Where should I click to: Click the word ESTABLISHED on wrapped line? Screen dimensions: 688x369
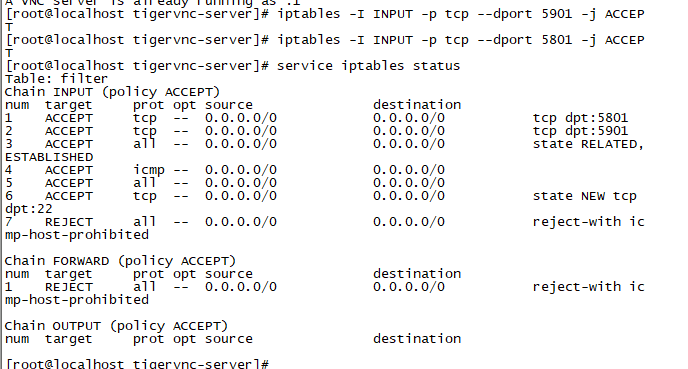tap(49, 157)
